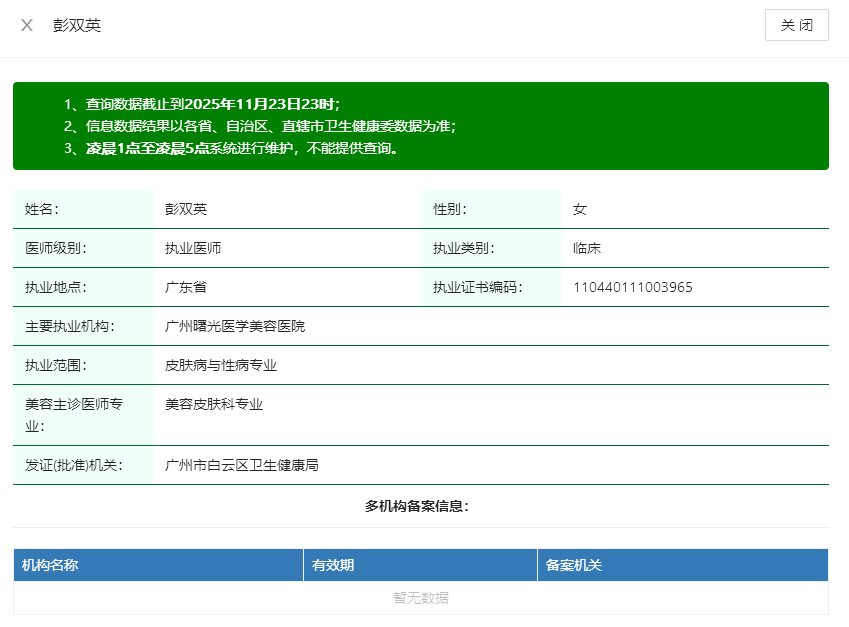
Task: Click the 执业证书编码 field label
Action: point(477,287)
